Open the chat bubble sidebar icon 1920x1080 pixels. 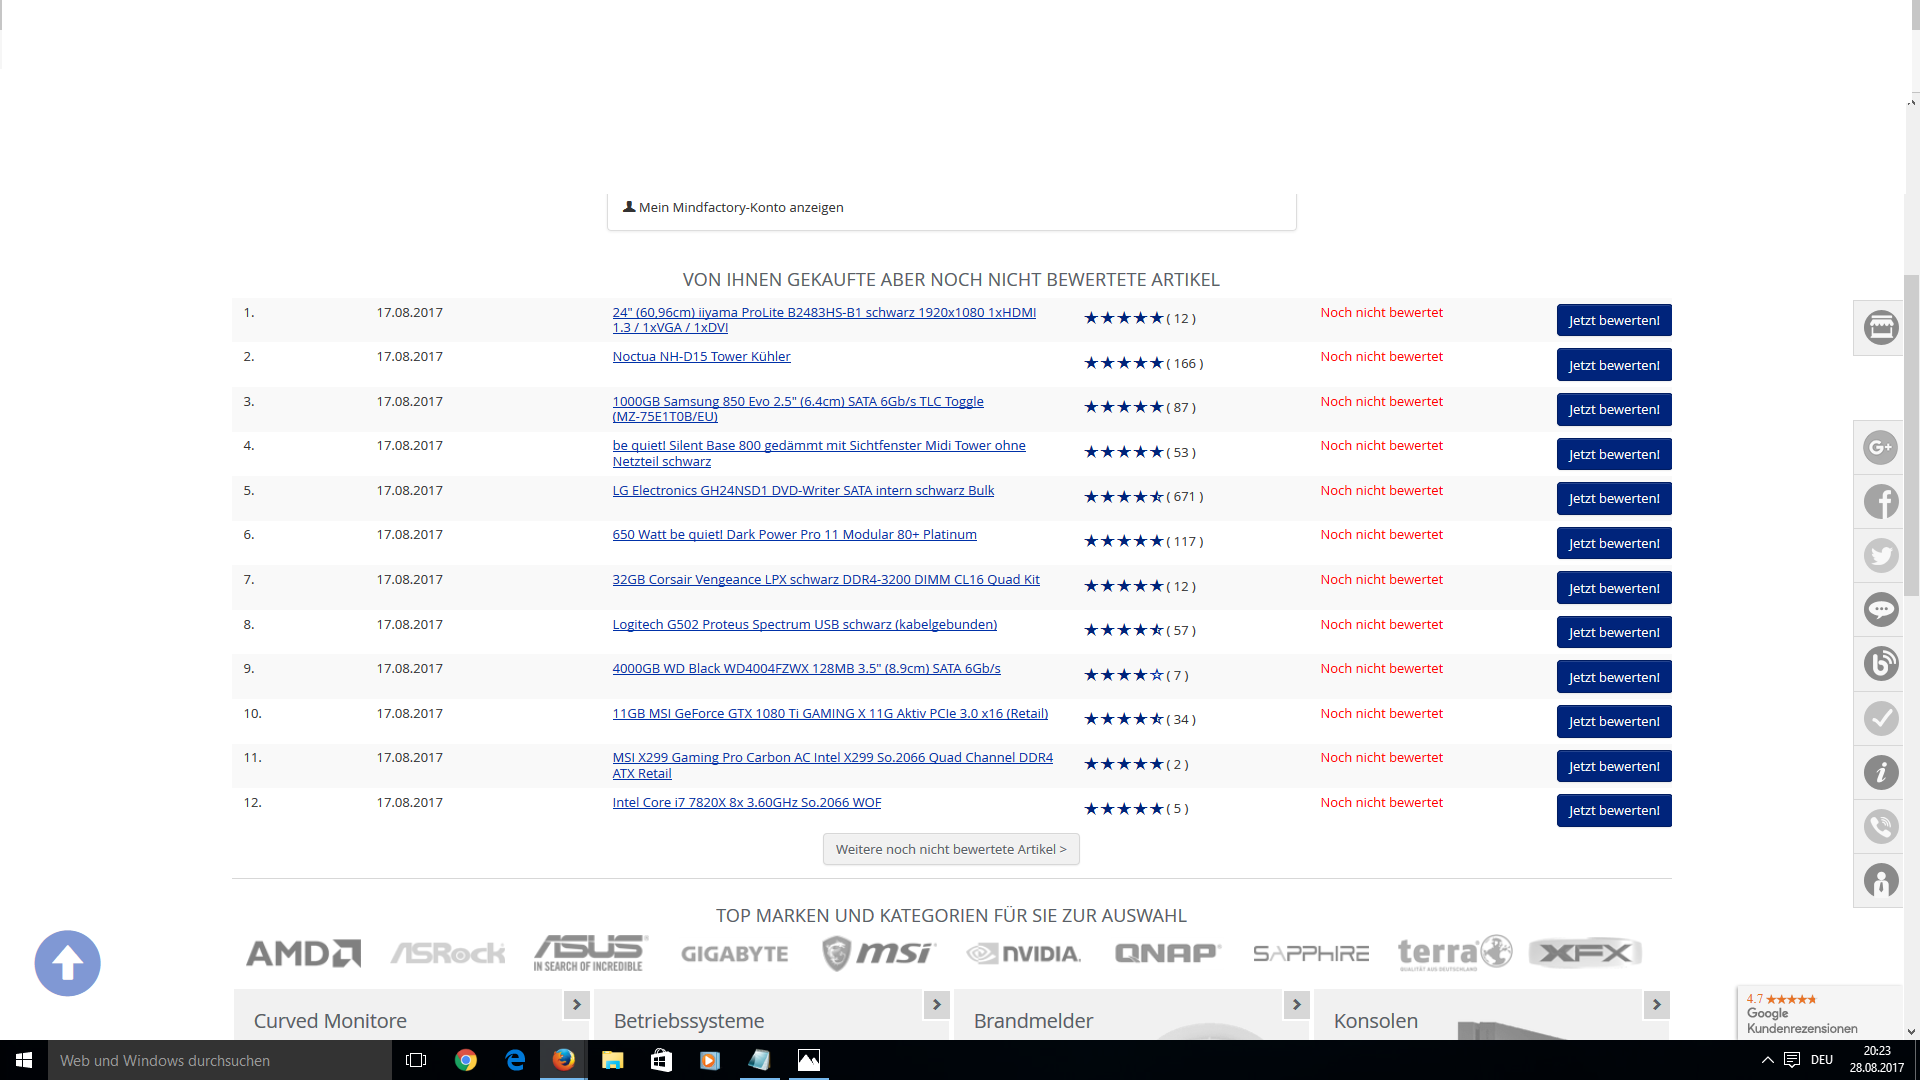[1880, 609]
